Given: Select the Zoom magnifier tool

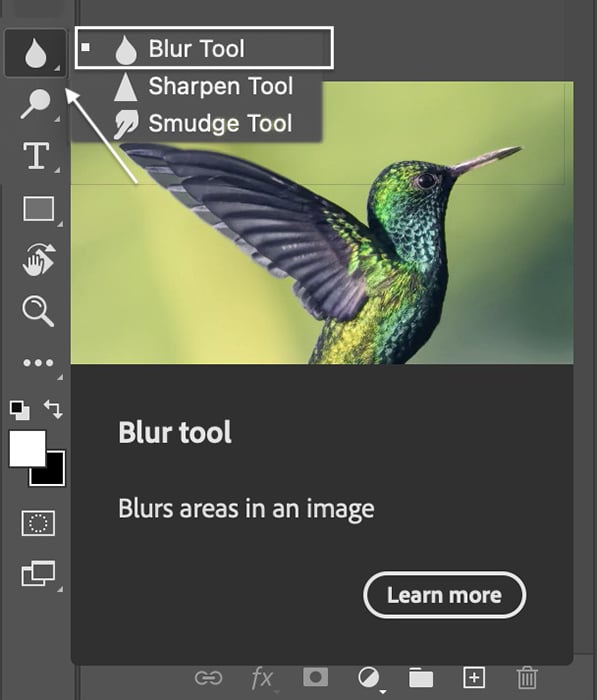Looking at the screenshot, I should click(38, 311).
